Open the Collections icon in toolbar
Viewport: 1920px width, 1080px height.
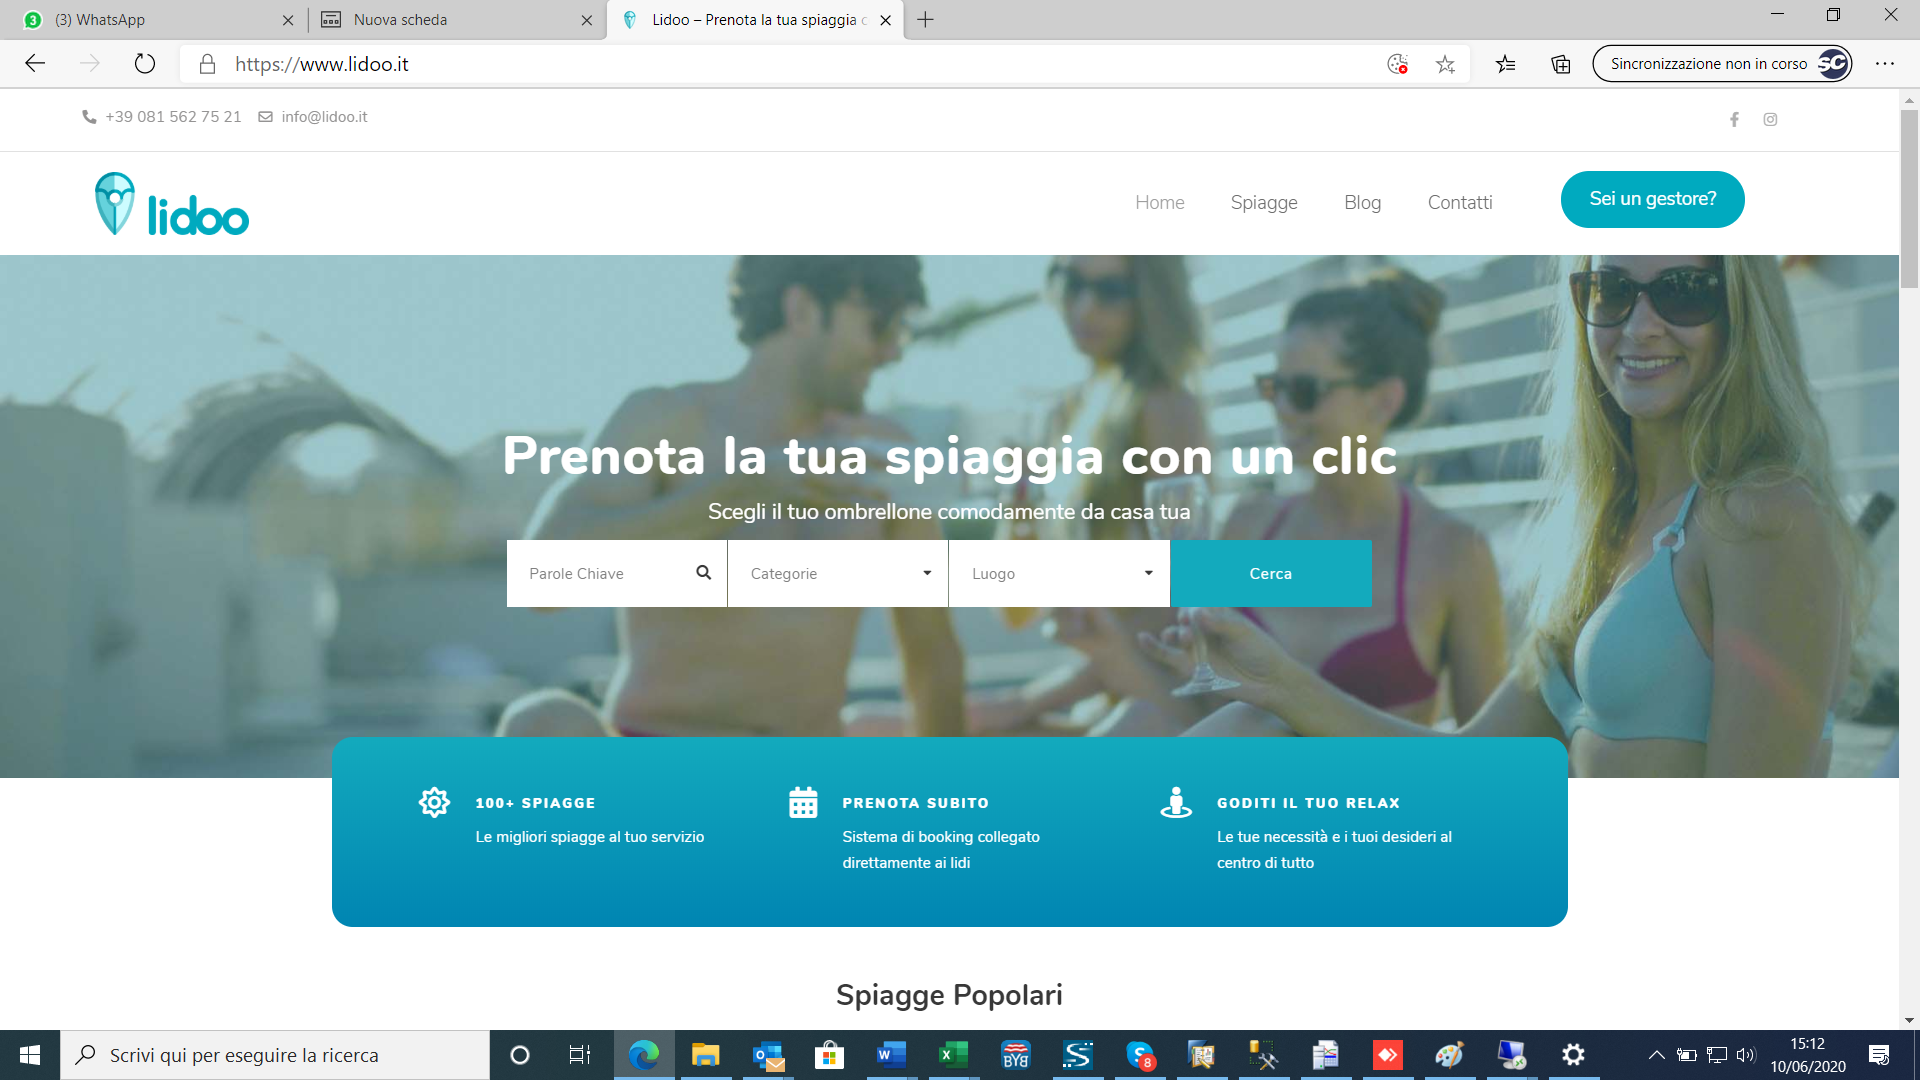[1561, 64]
